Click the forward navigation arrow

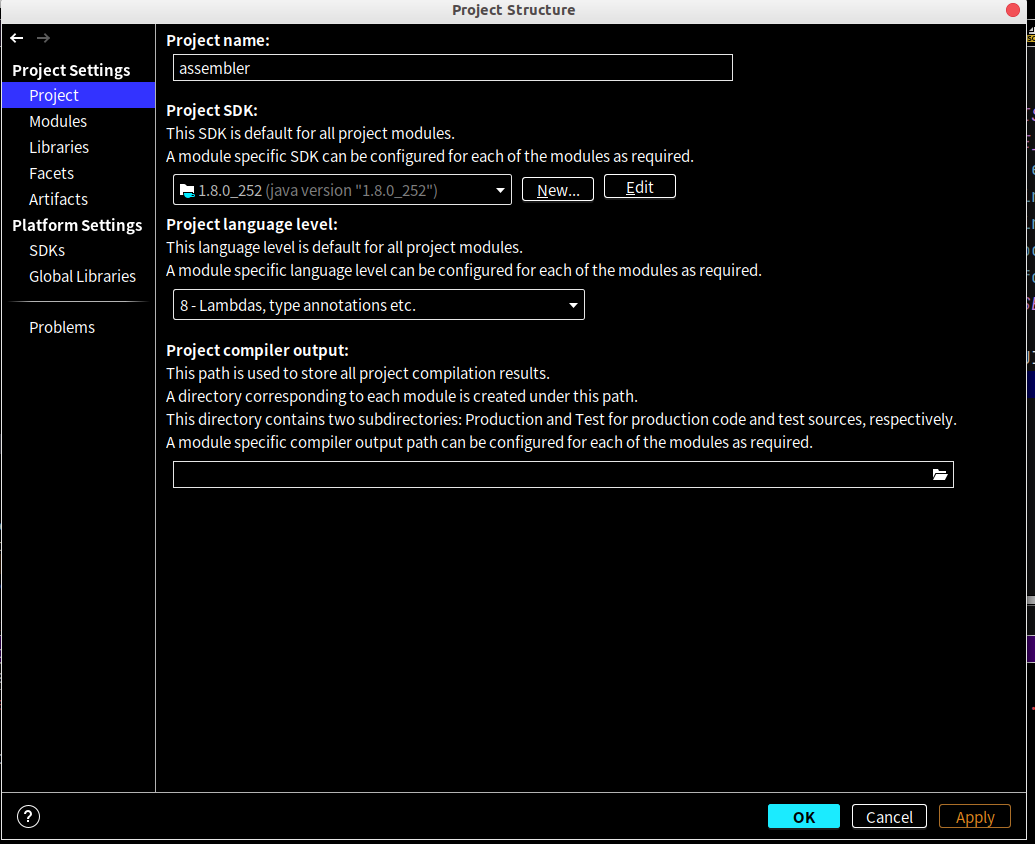pos(43,38)
